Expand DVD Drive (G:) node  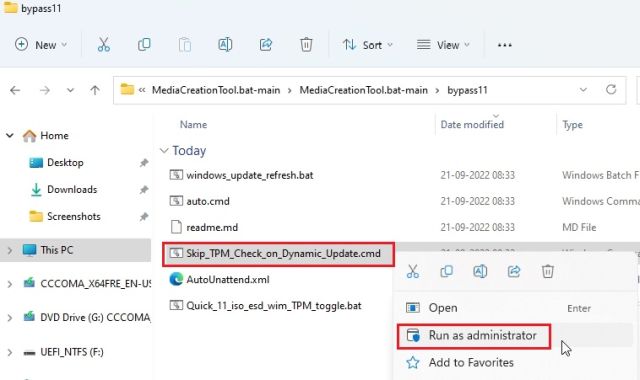(x=10, y=318)
